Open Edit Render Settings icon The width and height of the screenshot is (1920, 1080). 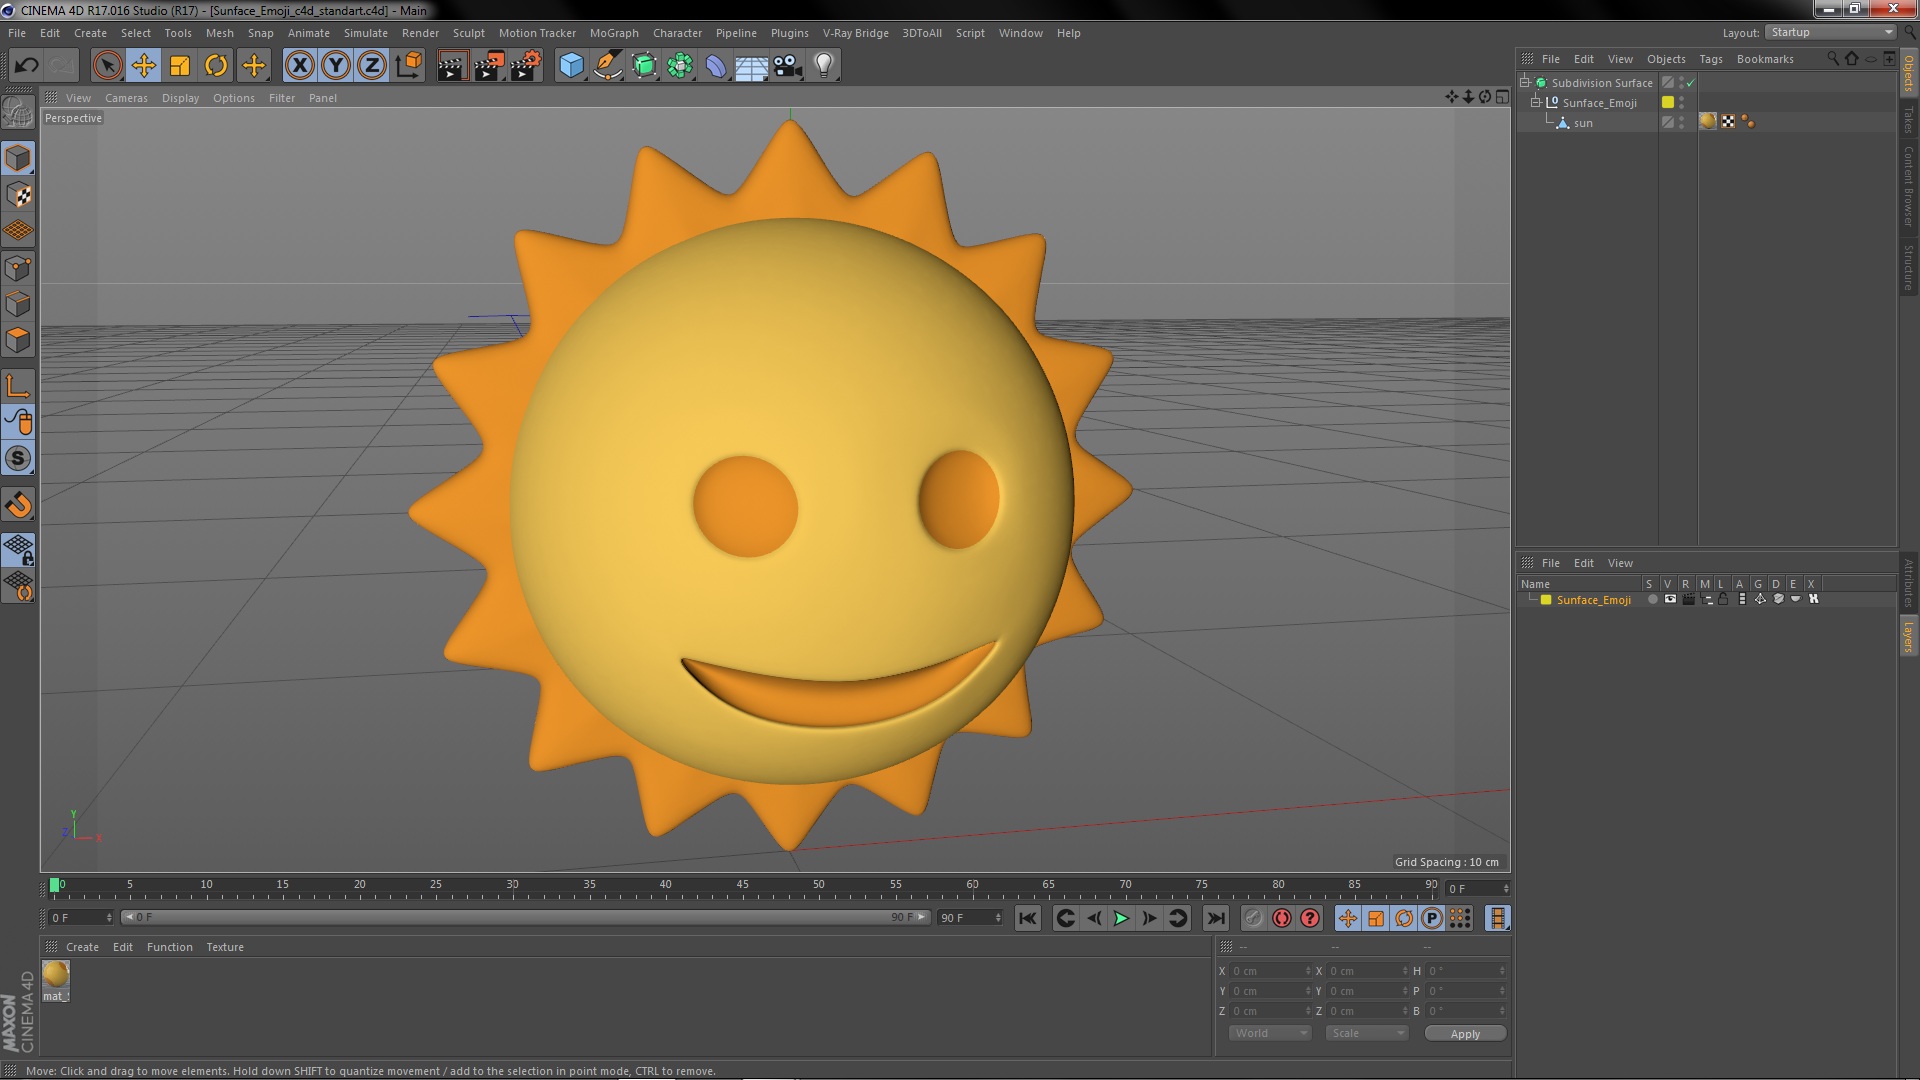pos(526,66)
